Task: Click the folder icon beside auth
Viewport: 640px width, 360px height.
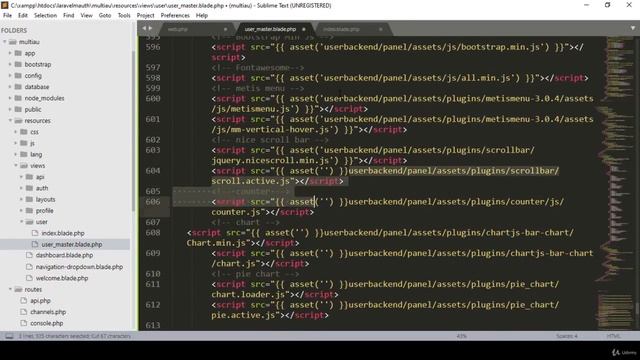Action: tap(29, 188)
